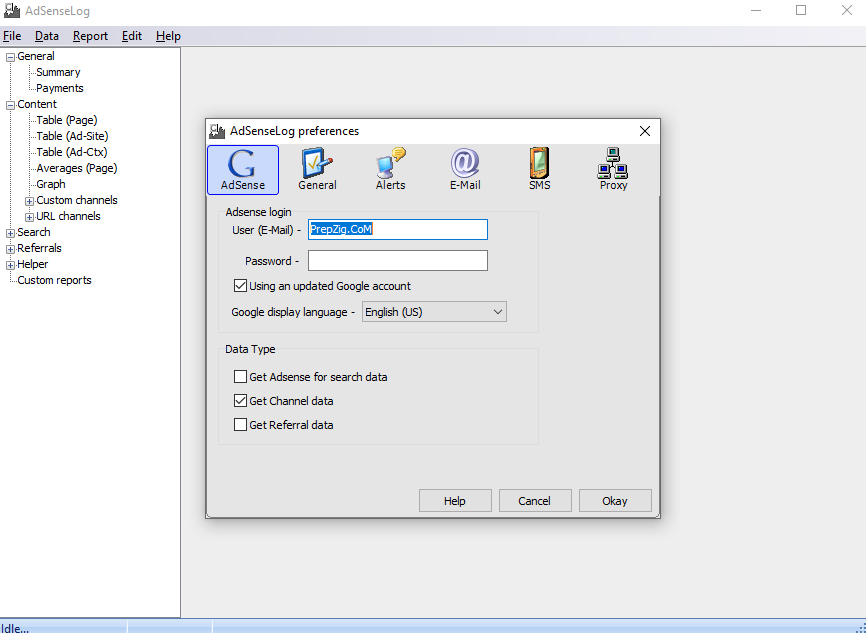Maximize the AdSenseLog window
Screen dimensions: 866x633
pyautogui.click(x=801, y=10)
